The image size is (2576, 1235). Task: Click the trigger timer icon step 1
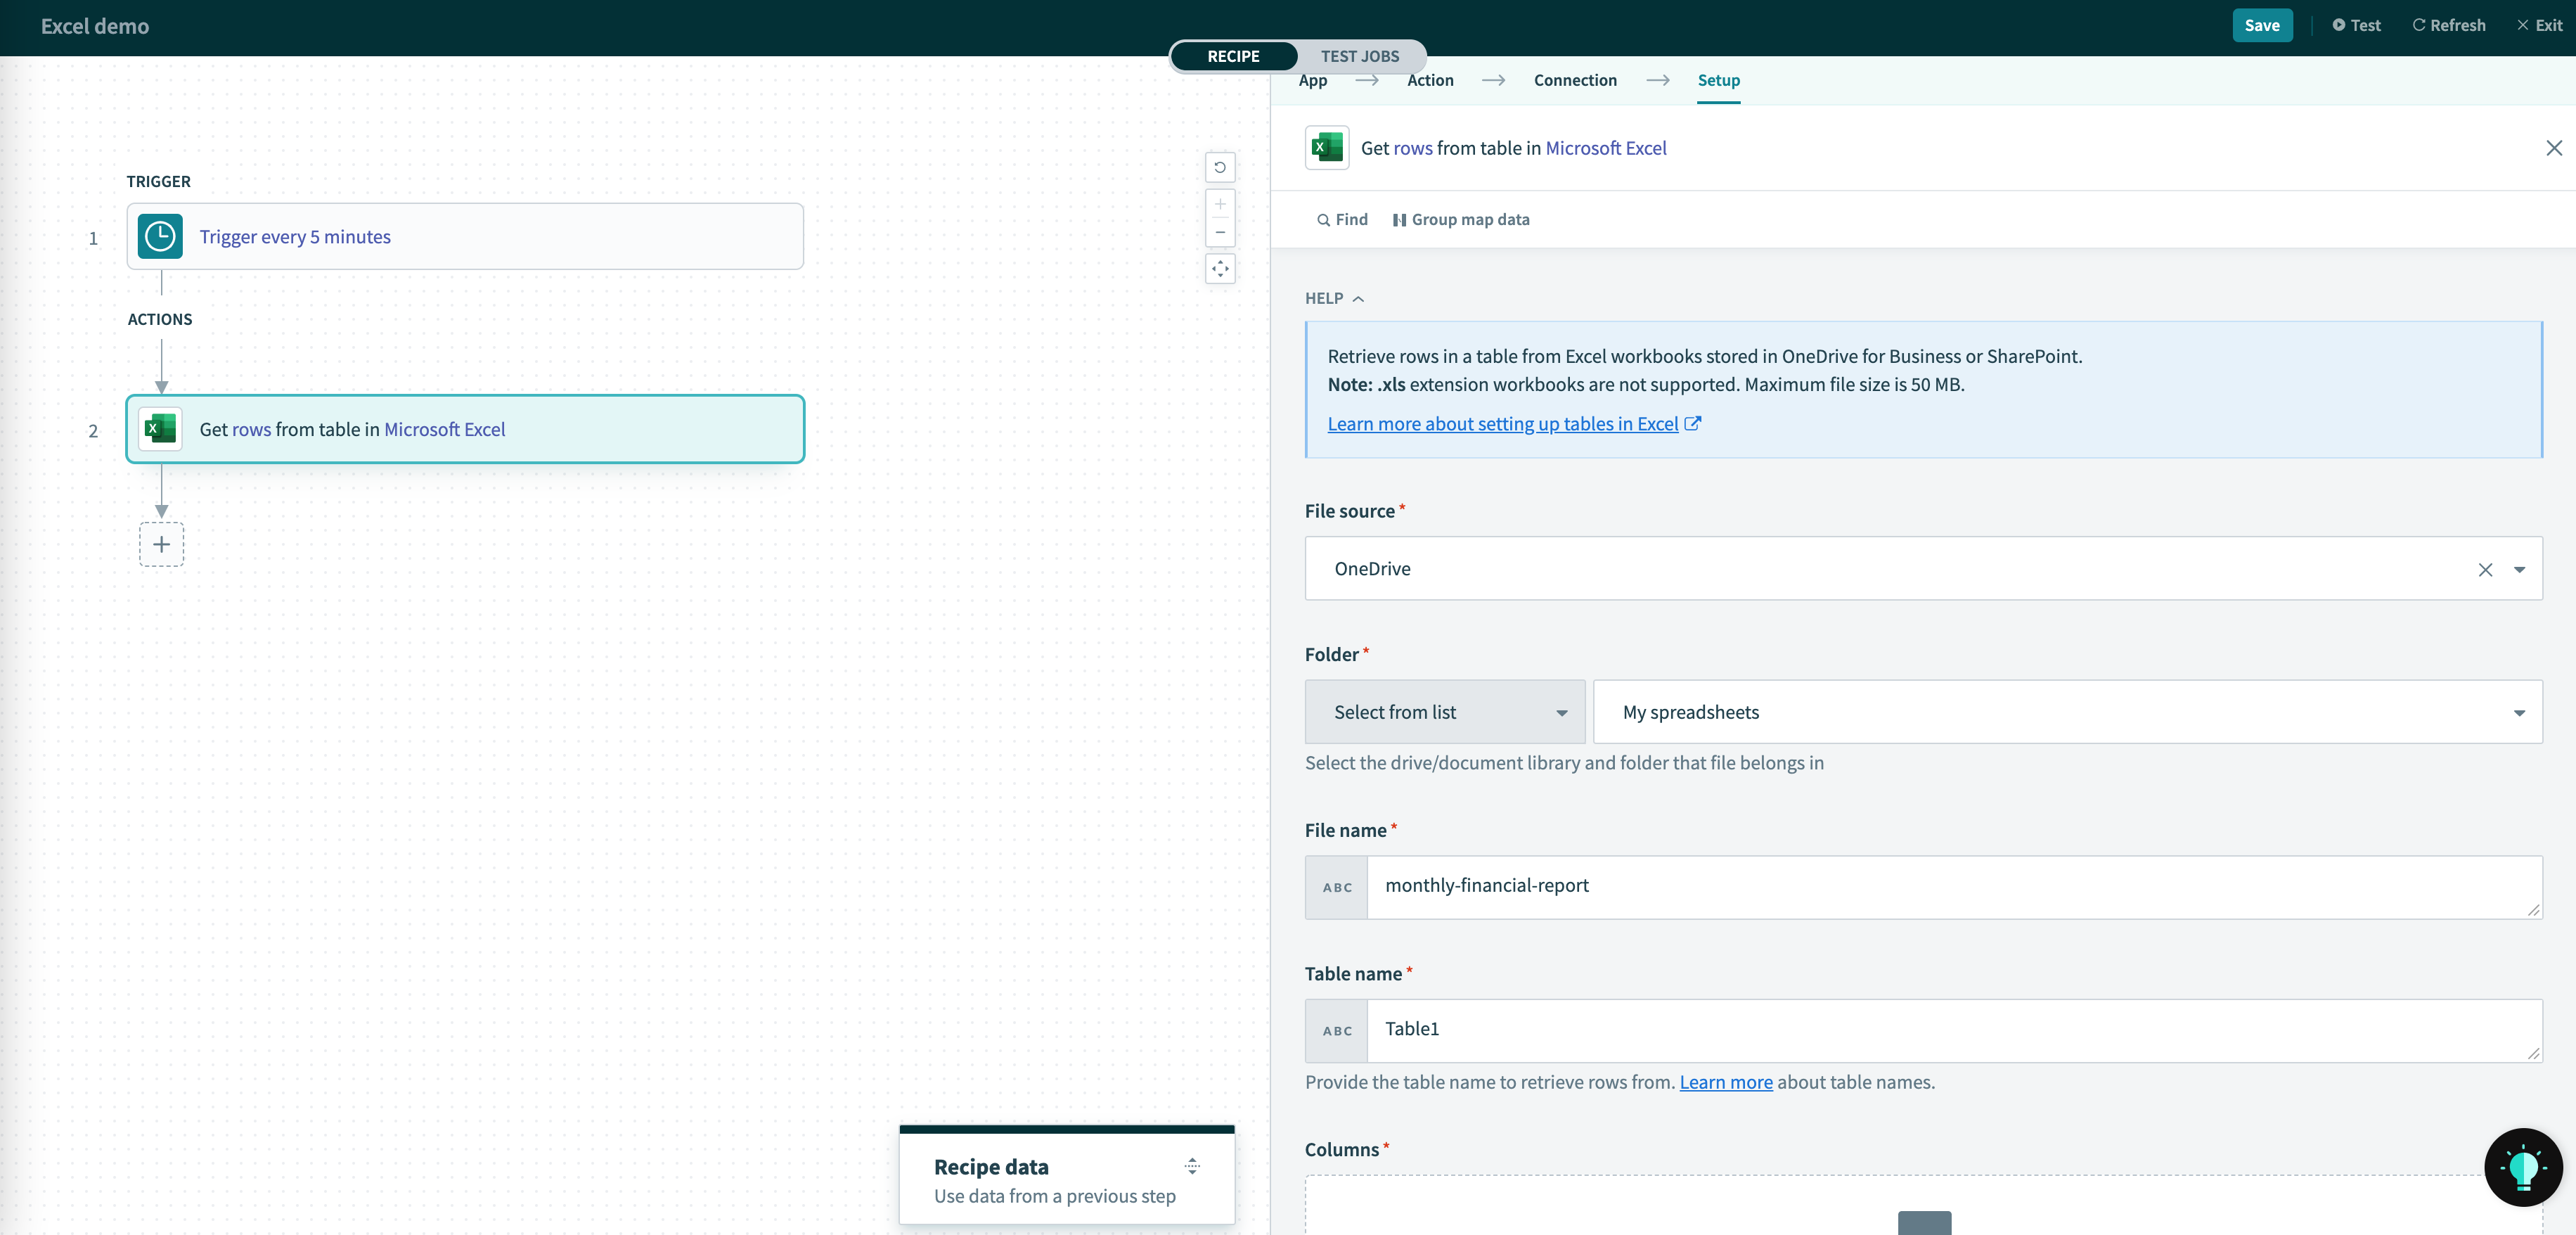pos(160,235)
